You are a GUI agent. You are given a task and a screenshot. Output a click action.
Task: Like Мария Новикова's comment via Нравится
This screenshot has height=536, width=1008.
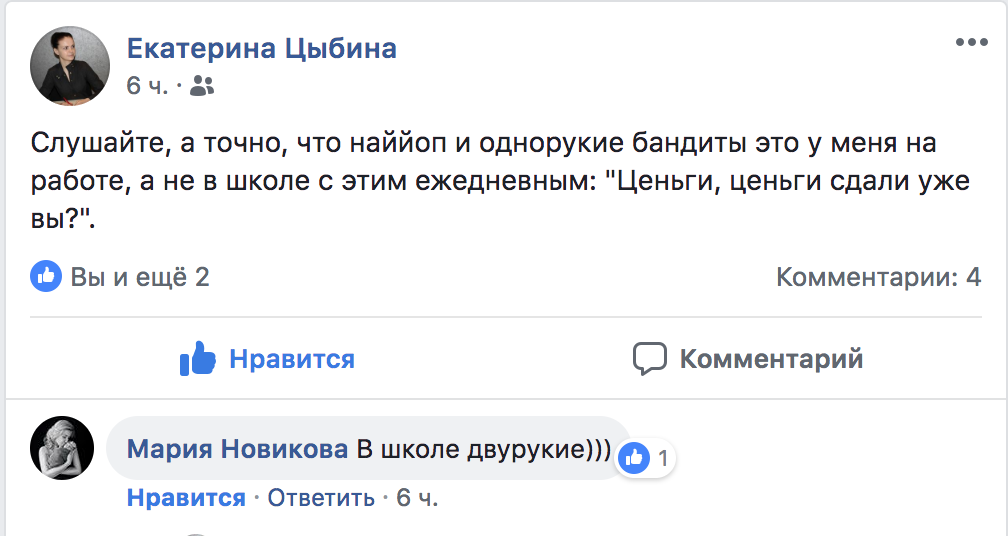[186, 498]
